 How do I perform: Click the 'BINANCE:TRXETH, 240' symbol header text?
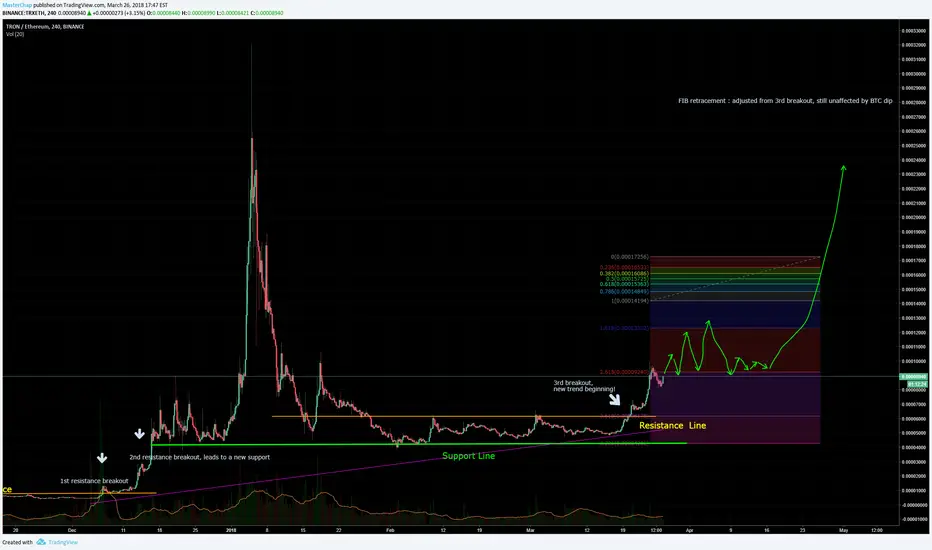[x=29, y=12]
